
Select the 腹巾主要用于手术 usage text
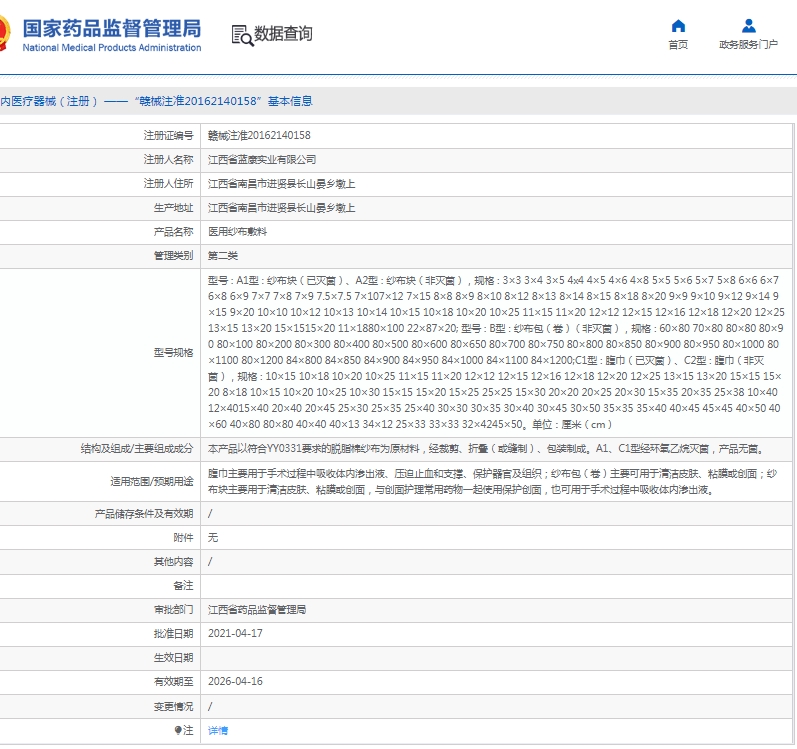tap(492, 482)
